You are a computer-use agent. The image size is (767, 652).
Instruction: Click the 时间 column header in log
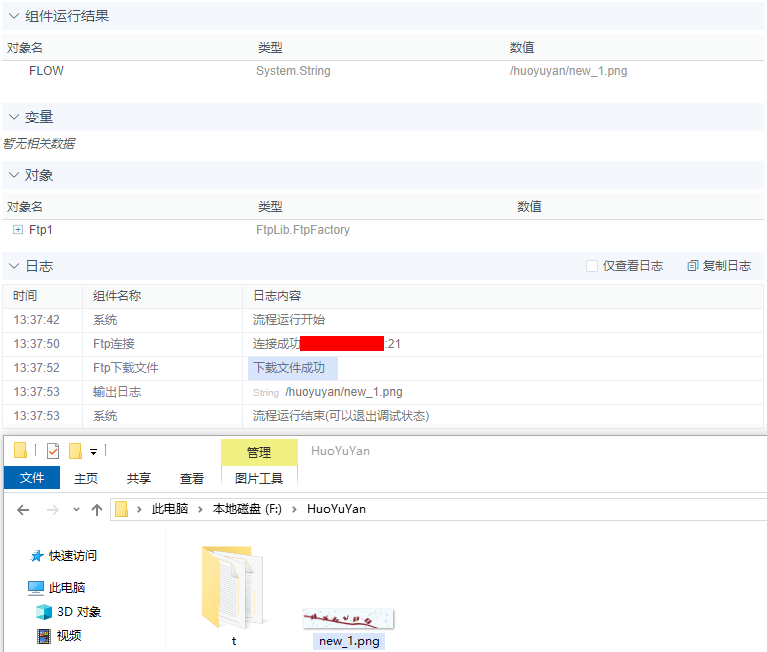click(x=25, y=295)
